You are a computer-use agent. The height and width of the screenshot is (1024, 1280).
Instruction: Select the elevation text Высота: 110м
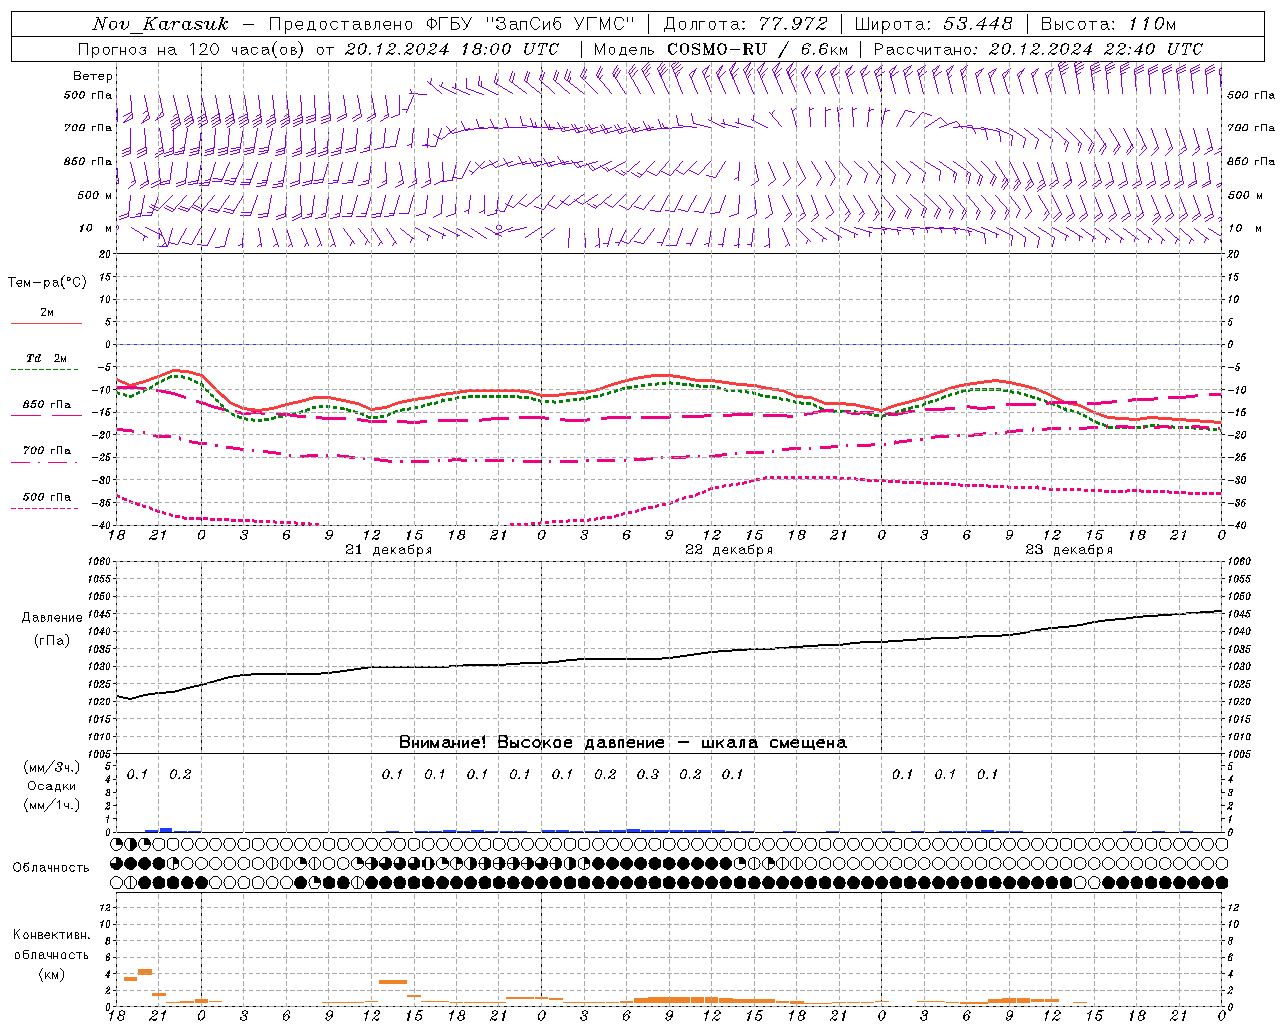coord(1108,24)
